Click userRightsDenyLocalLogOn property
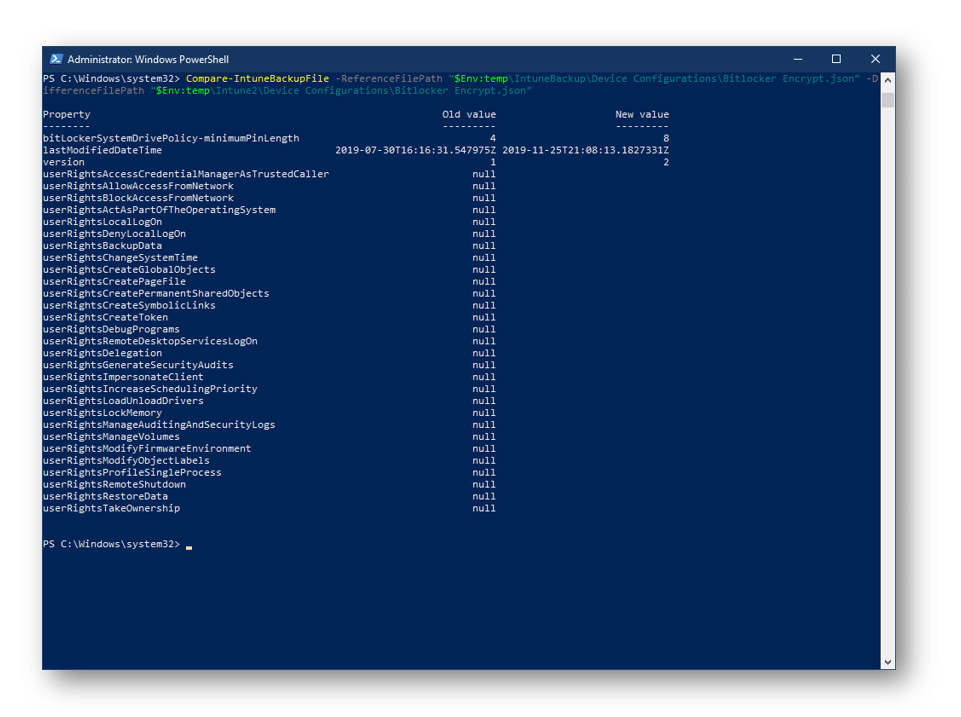This screenshot has height=717, width=961. 114,234
